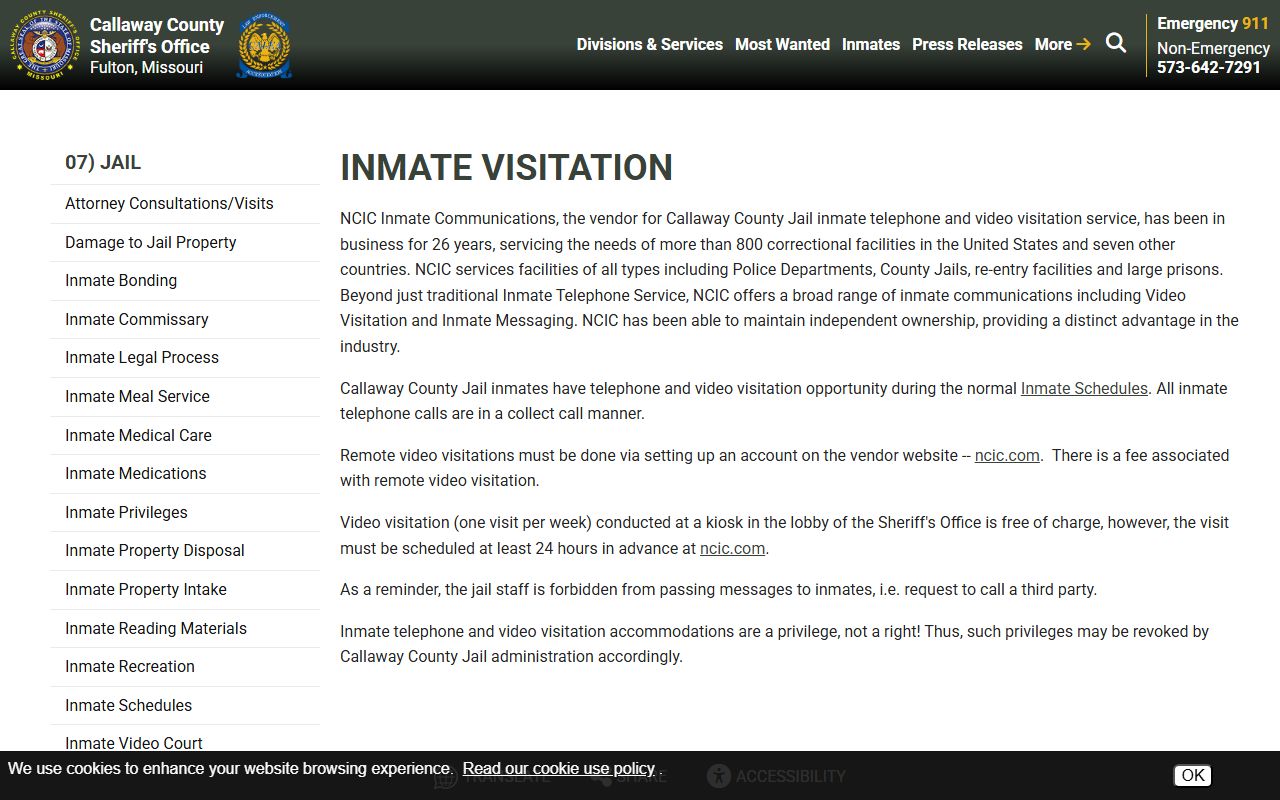The width and height of the screenshot is (1280, 800).
Task: View Inmate Medical Care
Action: coord(185,435)
